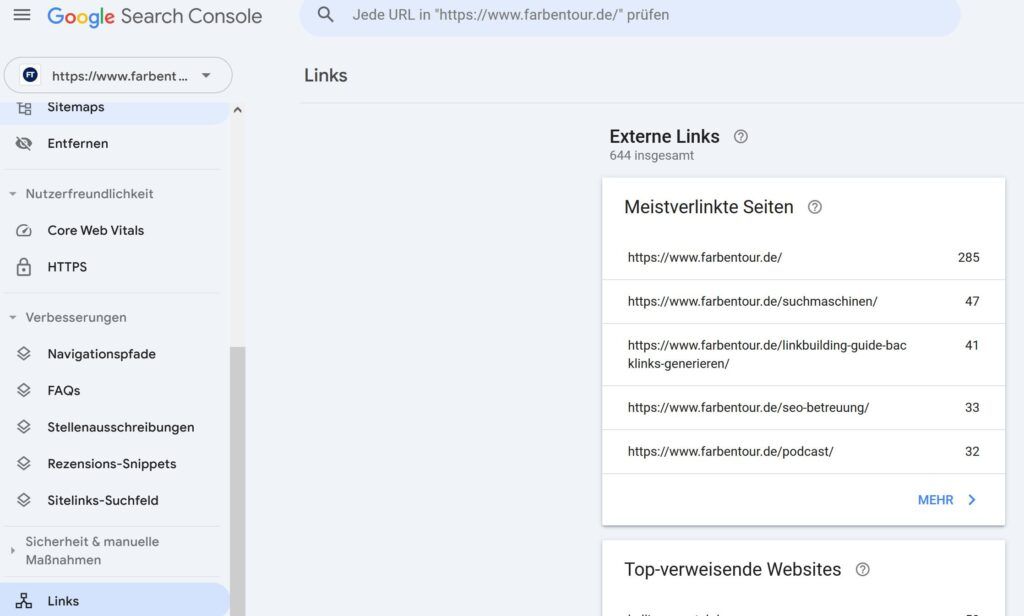This screenshot has height=616, width=1024.
Task: Click the '644 insgesamt' text
Action: click(651, 155)
